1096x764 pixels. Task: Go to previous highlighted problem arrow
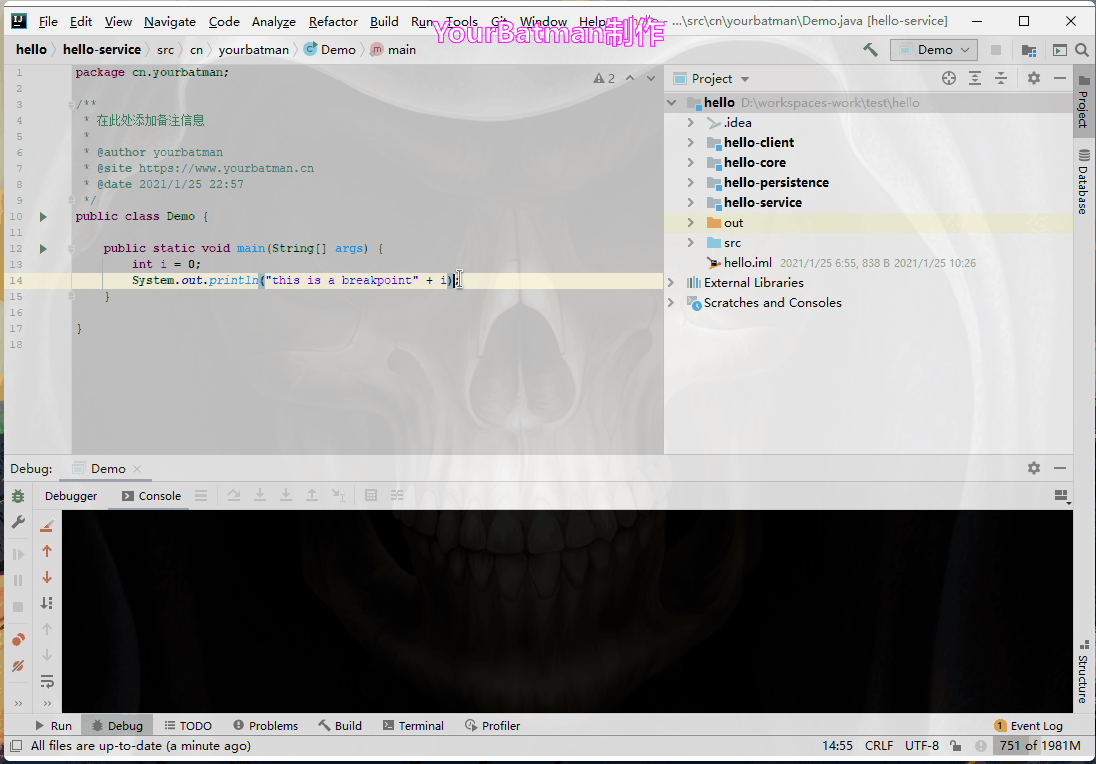click(x=630, y=78)
